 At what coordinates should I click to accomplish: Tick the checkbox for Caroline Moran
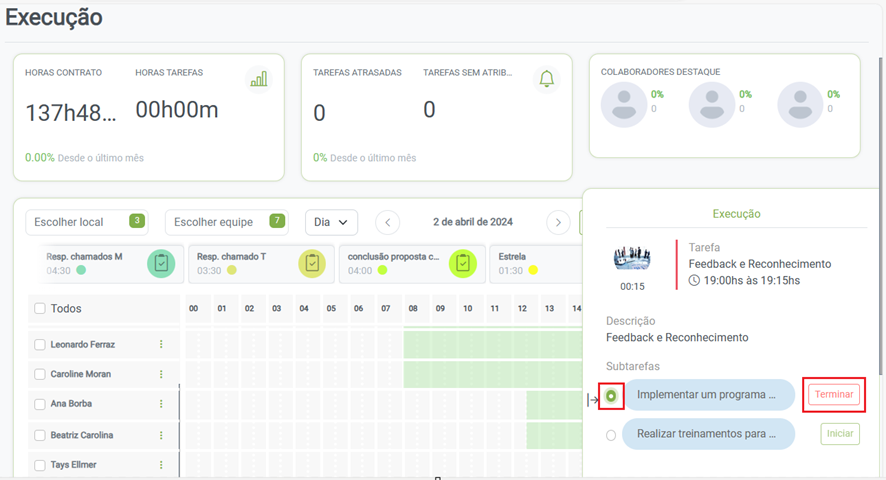pos(40,374)
